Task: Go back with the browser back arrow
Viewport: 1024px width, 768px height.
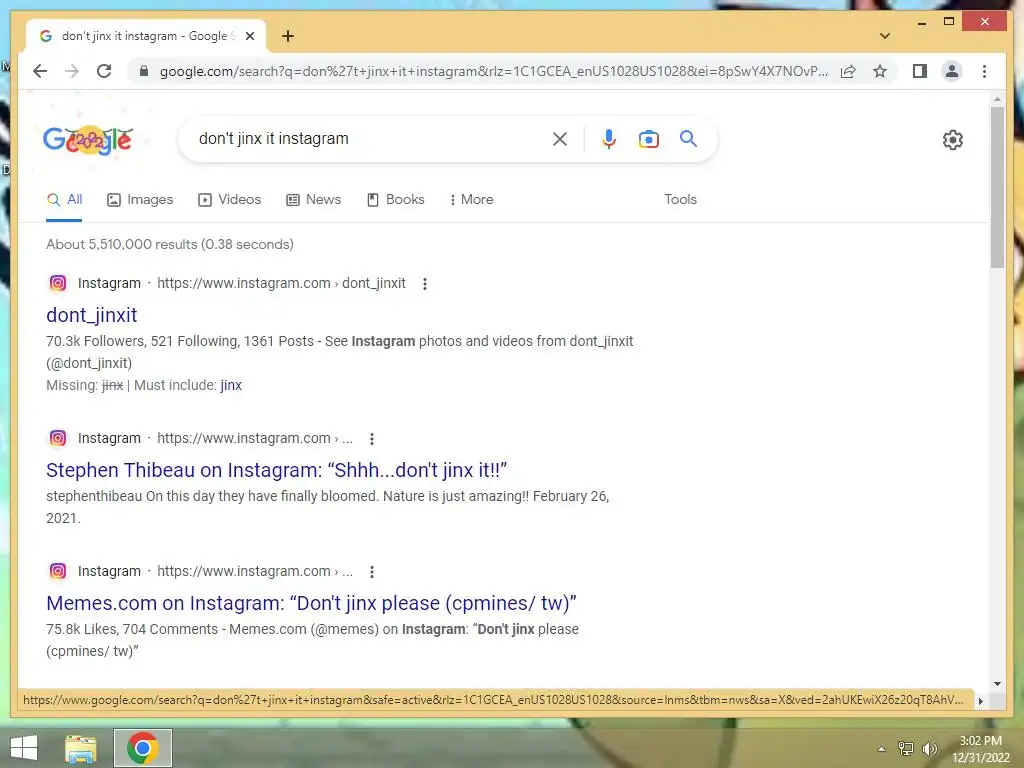Action: tap(40, 71)
